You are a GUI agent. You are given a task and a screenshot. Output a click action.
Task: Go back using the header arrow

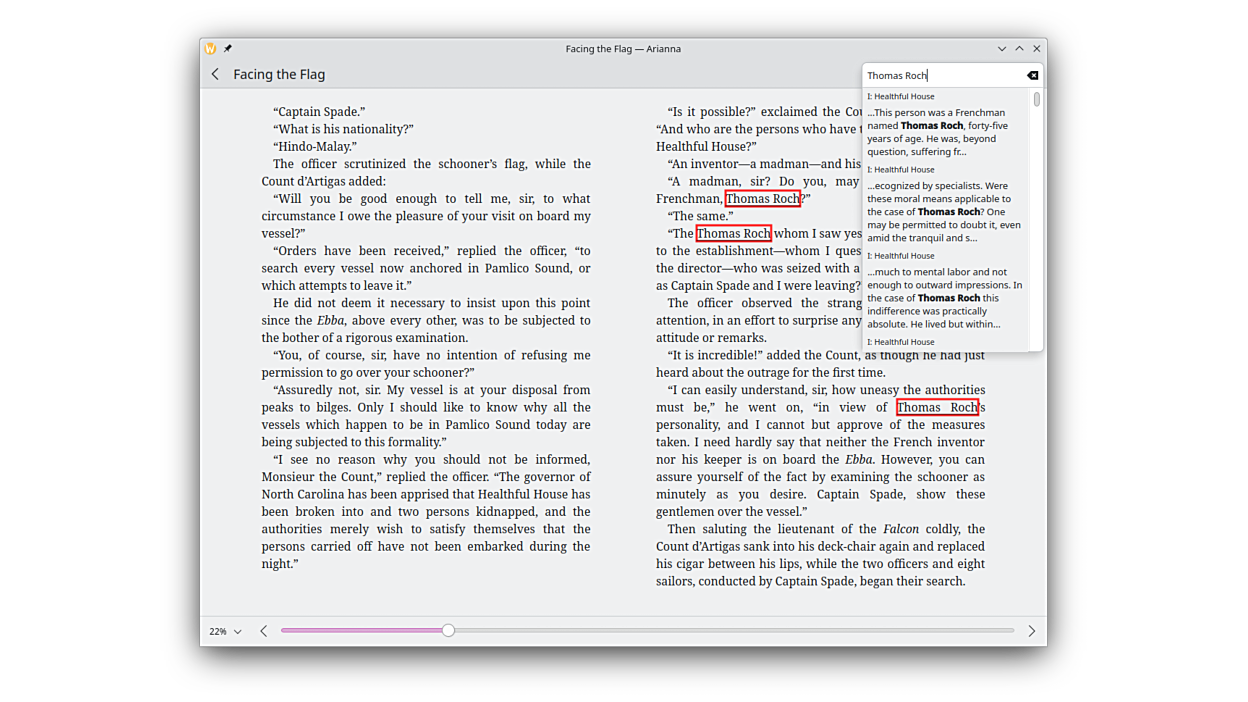(215, 74)
